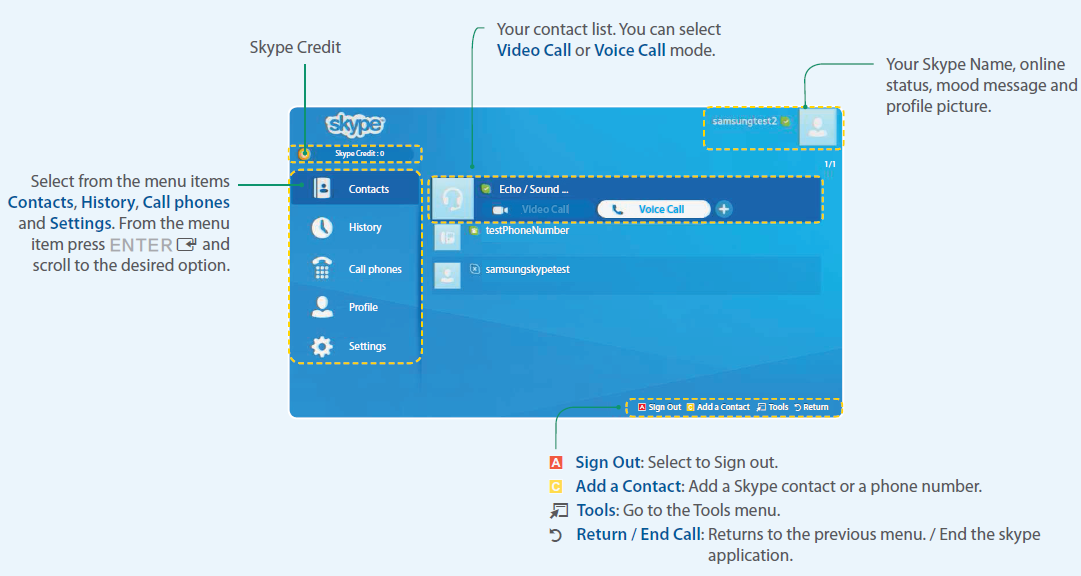
Task: Select the testPhoneNumber contact name
Action: coord(527,230)
